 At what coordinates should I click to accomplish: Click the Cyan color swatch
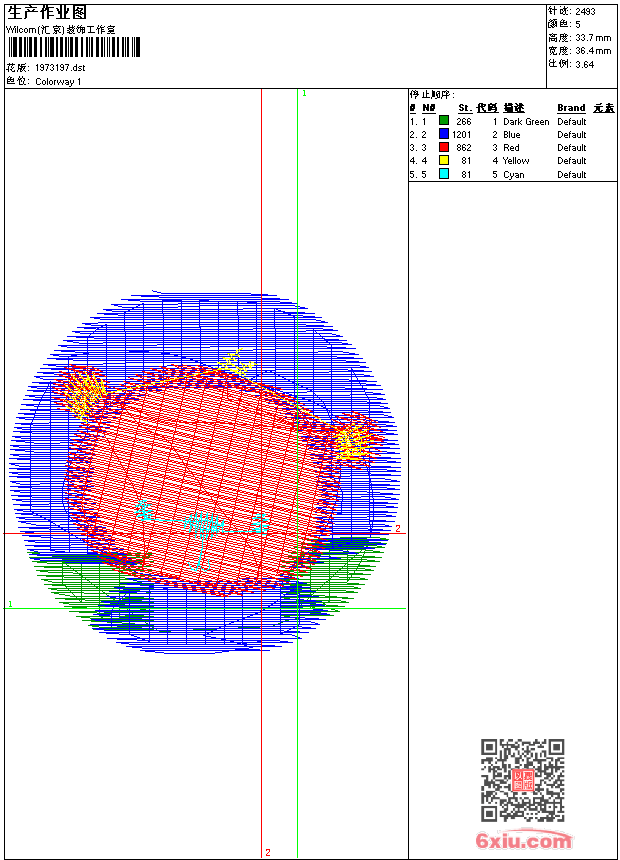(444, 174)
